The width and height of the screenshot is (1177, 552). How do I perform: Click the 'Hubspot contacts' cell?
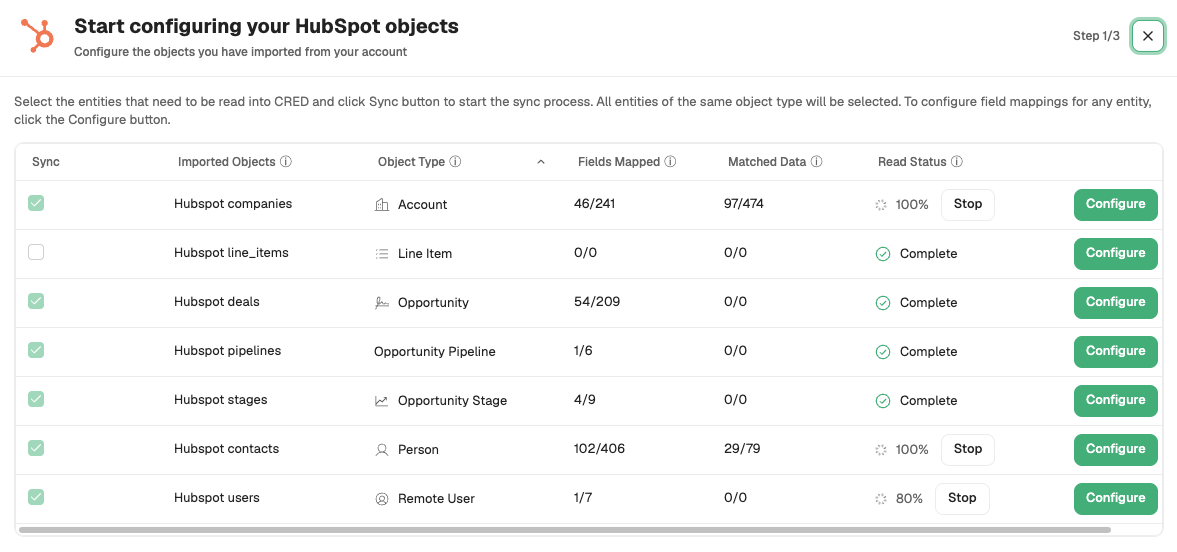[227, 449]
